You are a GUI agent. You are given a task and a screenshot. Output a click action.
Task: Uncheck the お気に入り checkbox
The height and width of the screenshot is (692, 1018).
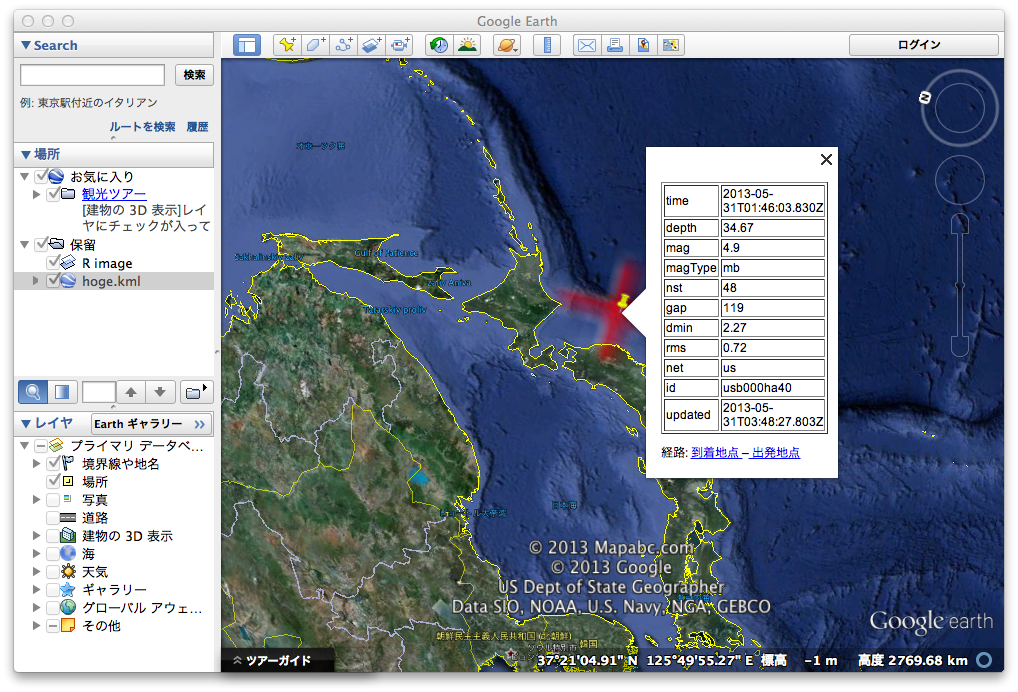click(42, 176)
